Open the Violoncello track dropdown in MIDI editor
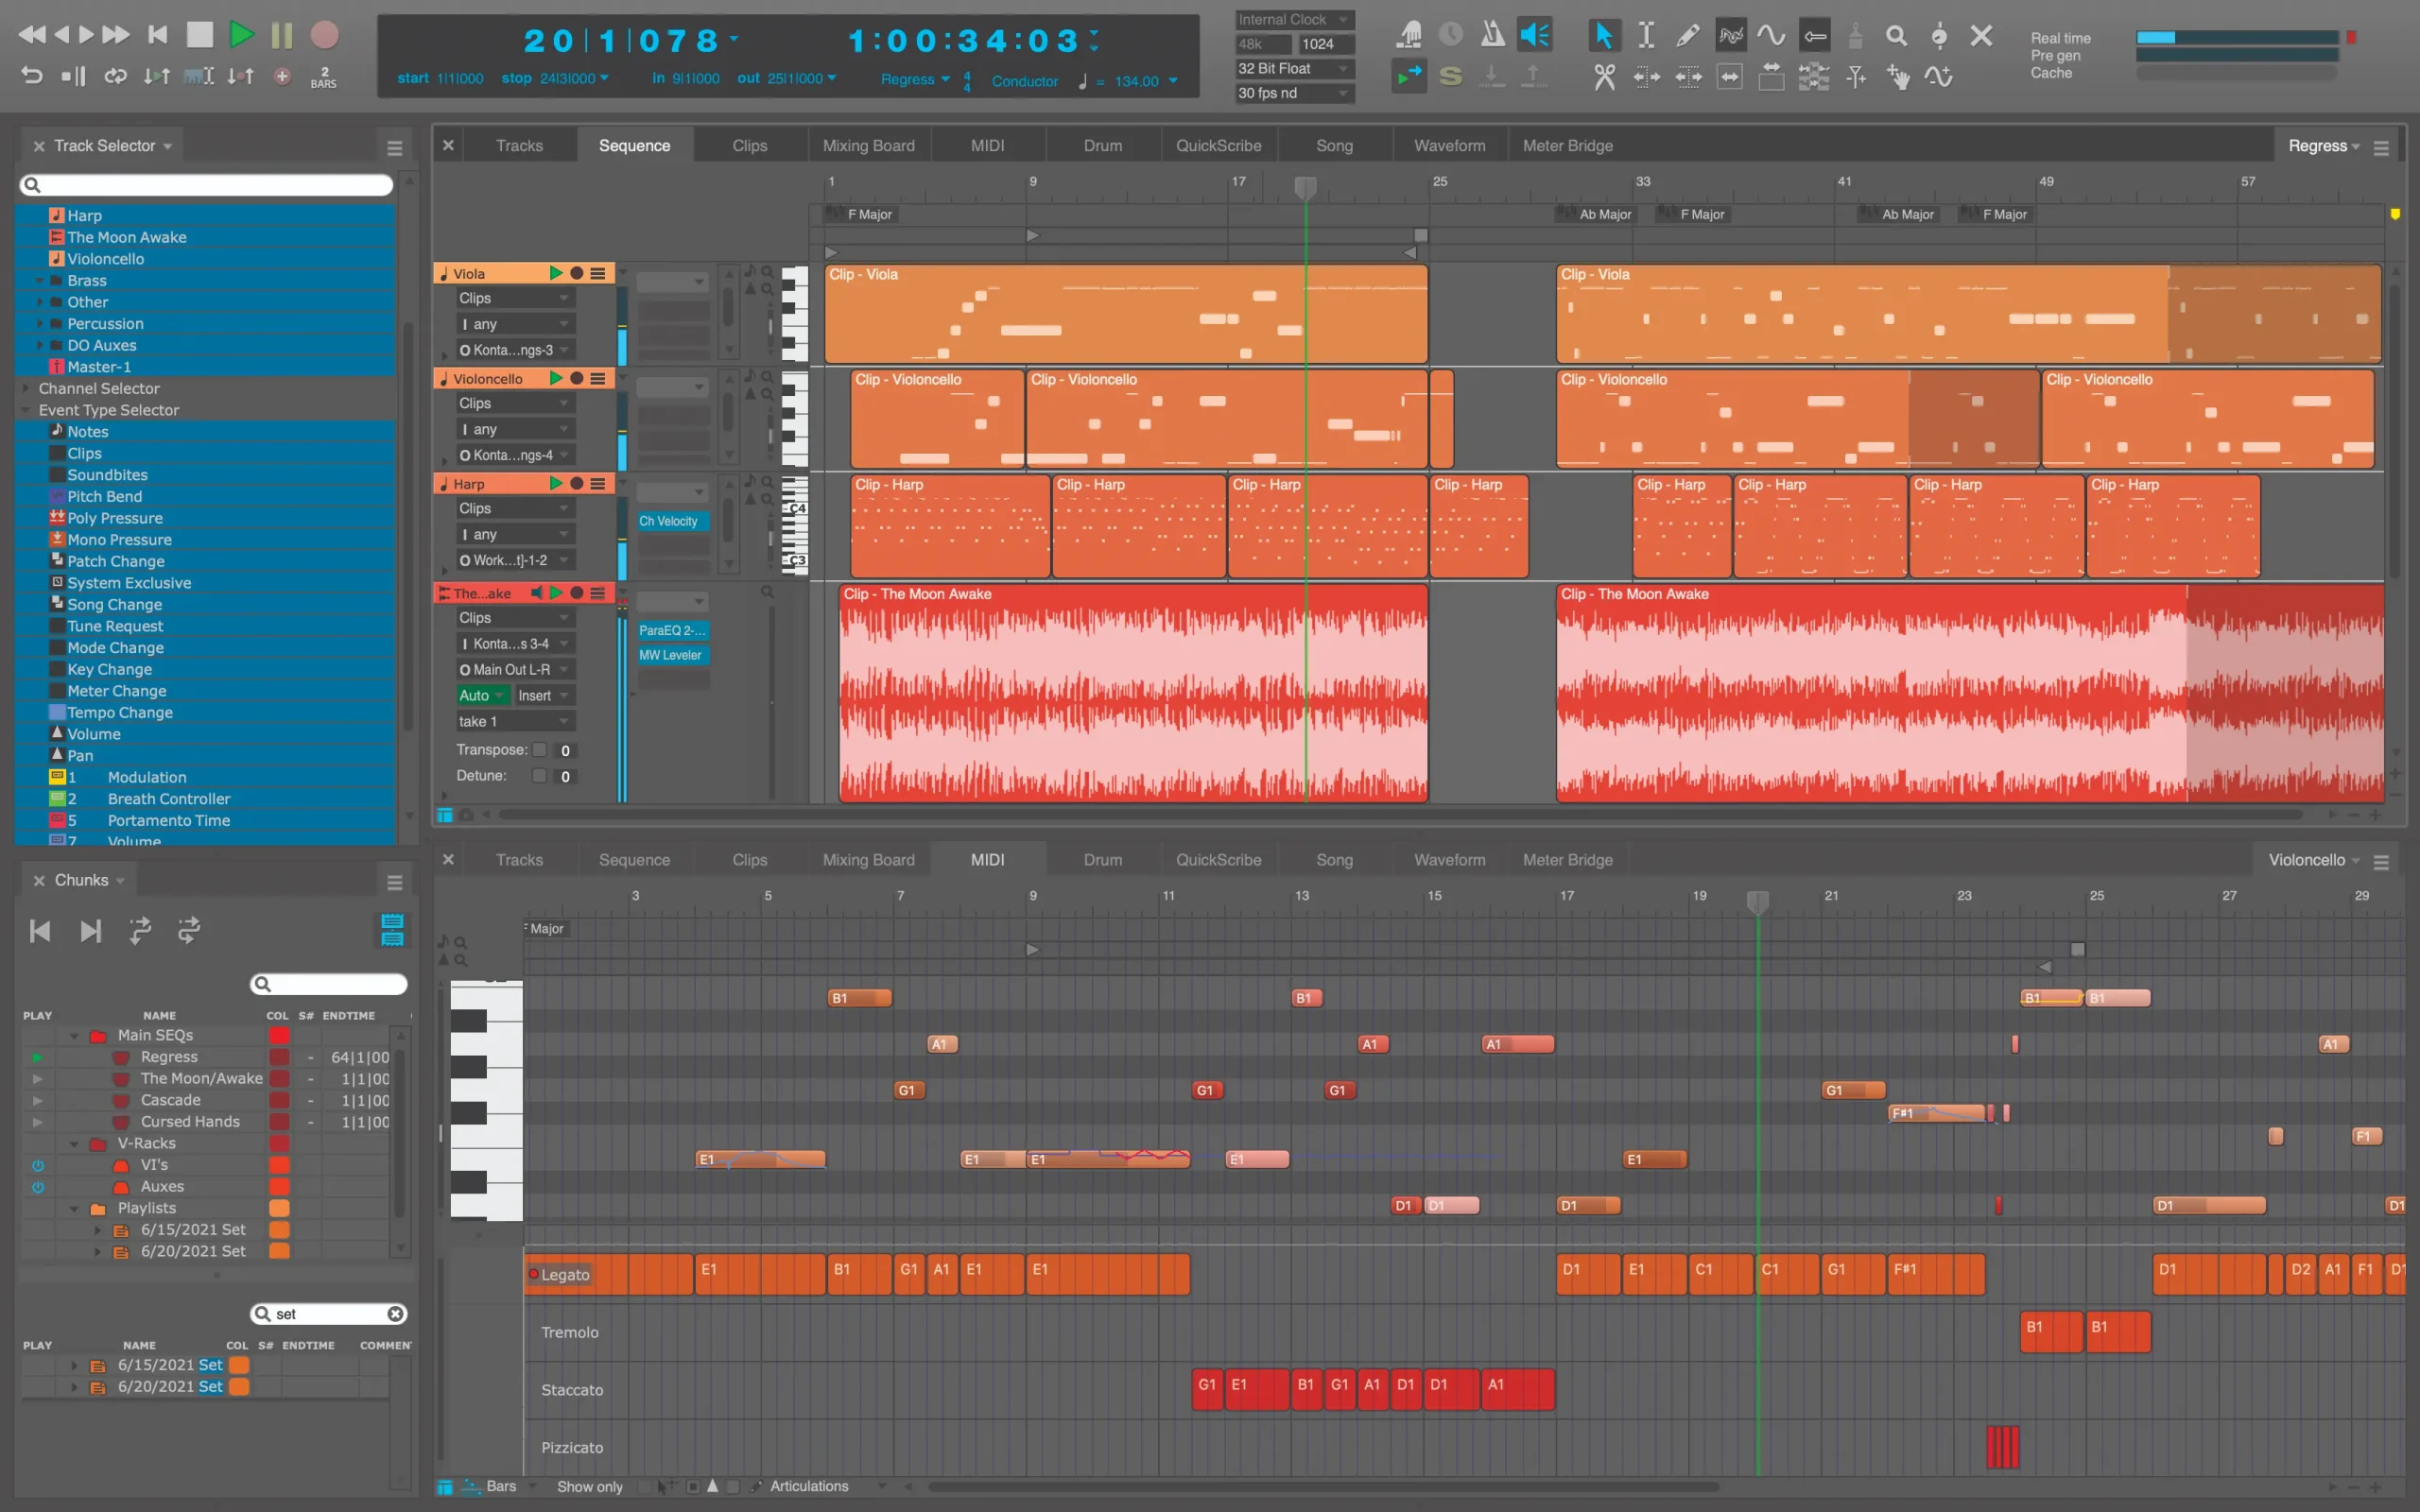 pos(2313,860)
